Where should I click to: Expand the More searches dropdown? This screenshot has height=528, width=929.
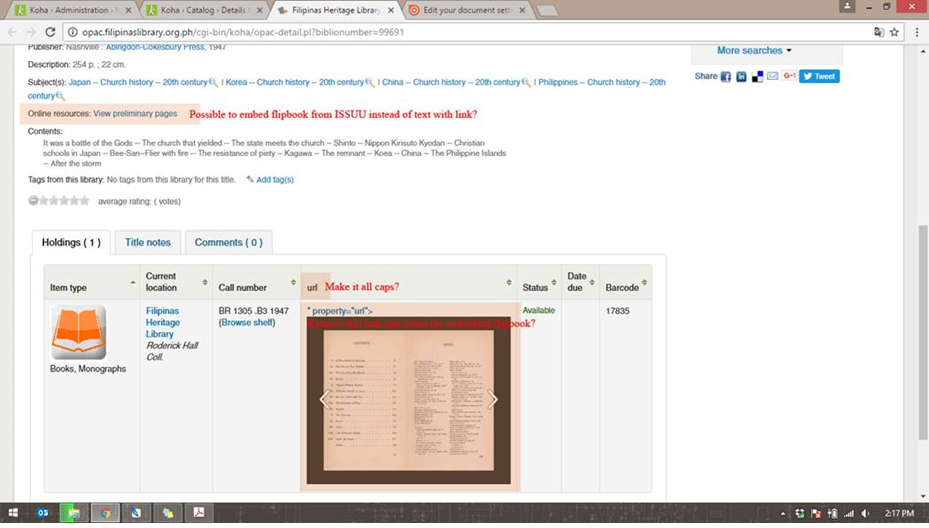pos(753,50)
